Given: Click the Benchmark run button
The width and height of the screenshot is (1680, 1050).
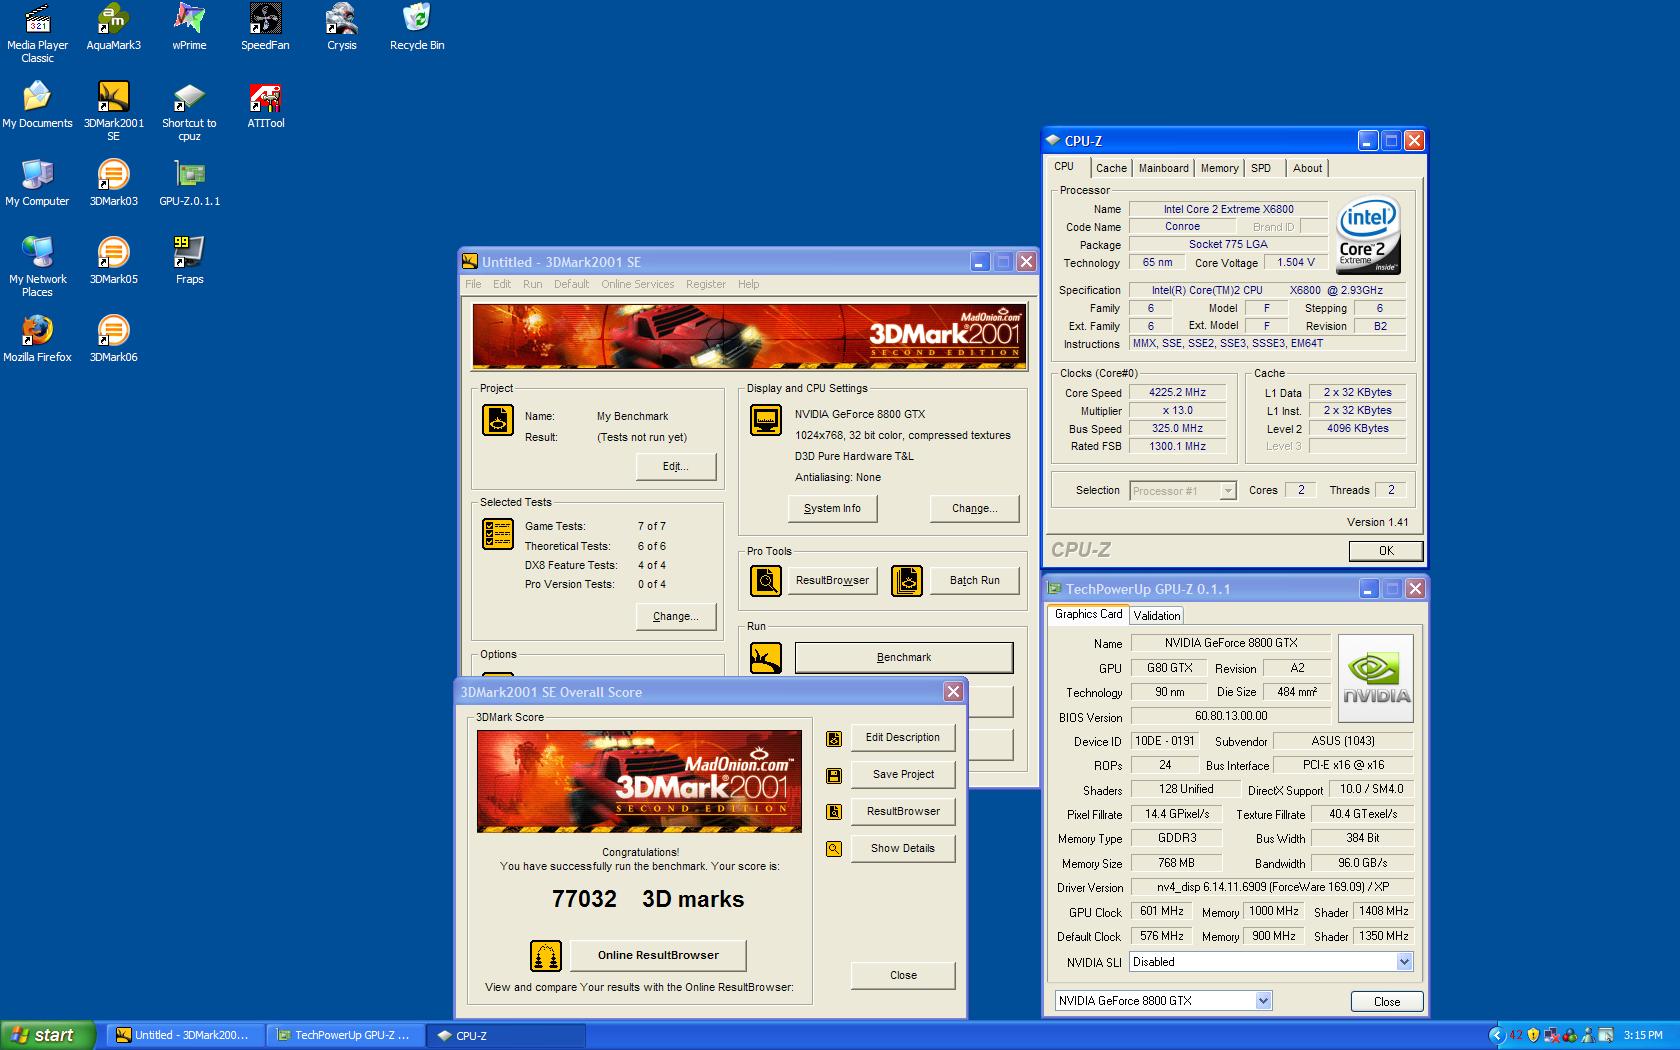Looking at the screenshot, I should click(904, 658).
